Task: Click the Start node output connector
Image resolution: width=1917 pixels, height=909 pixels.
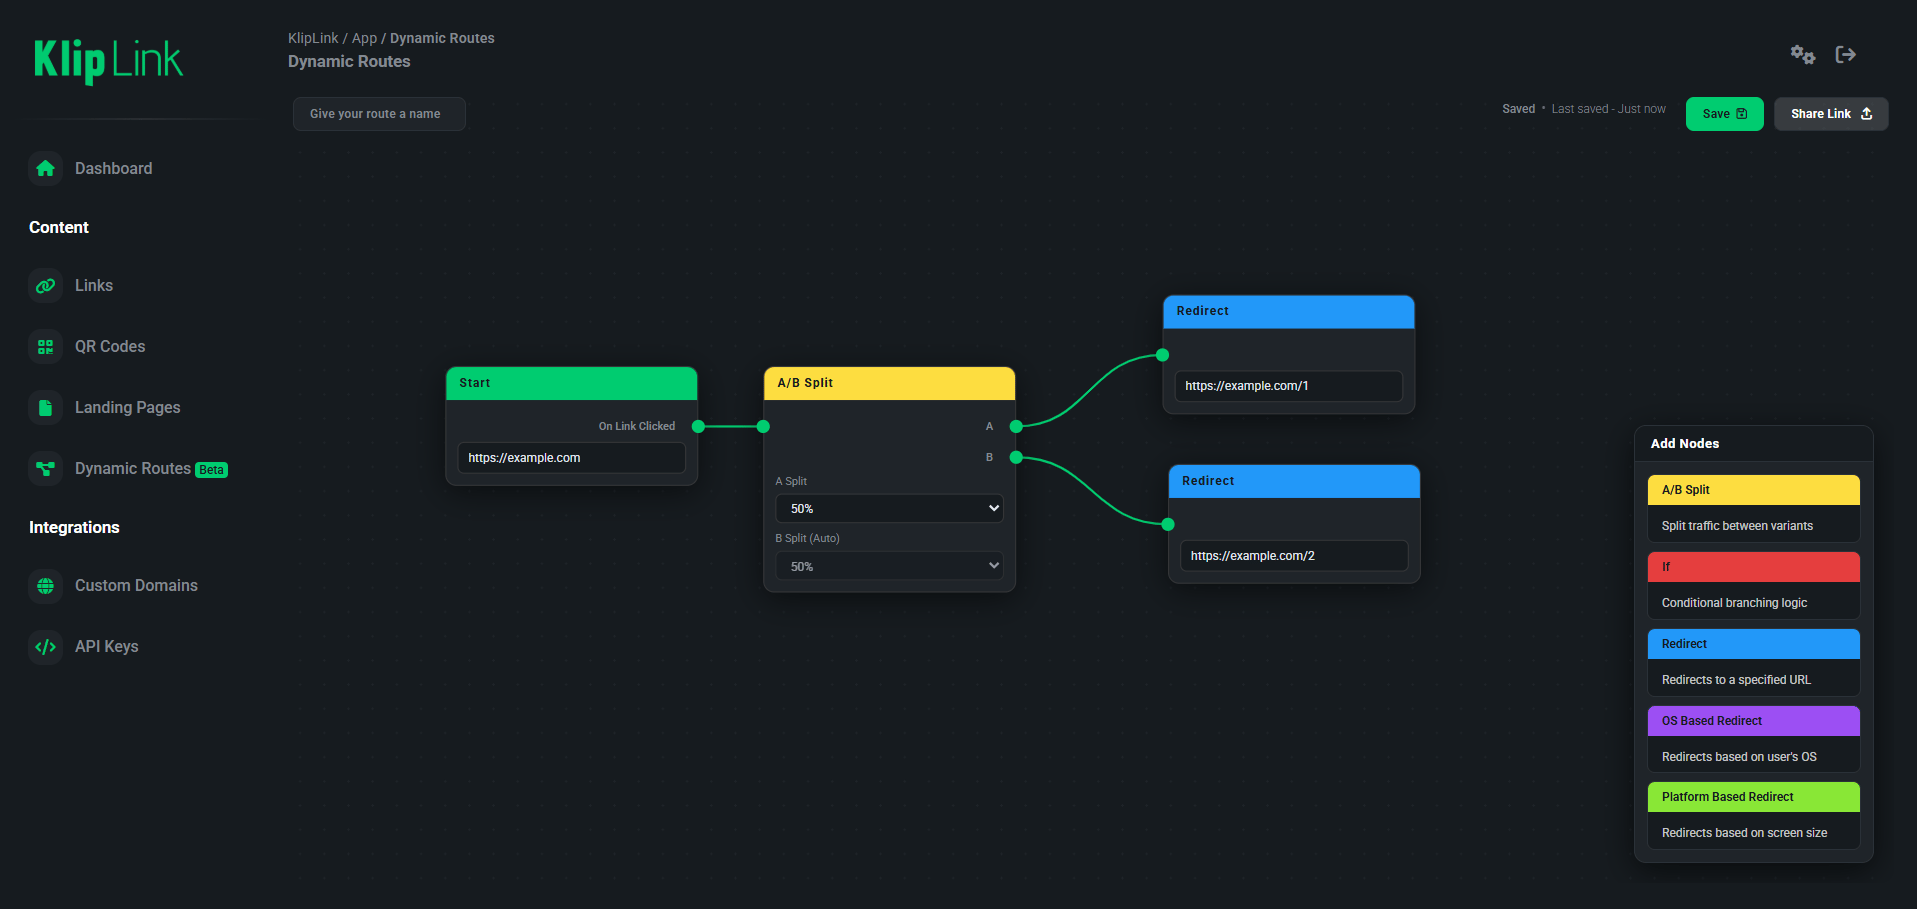Action: point(698,427)
